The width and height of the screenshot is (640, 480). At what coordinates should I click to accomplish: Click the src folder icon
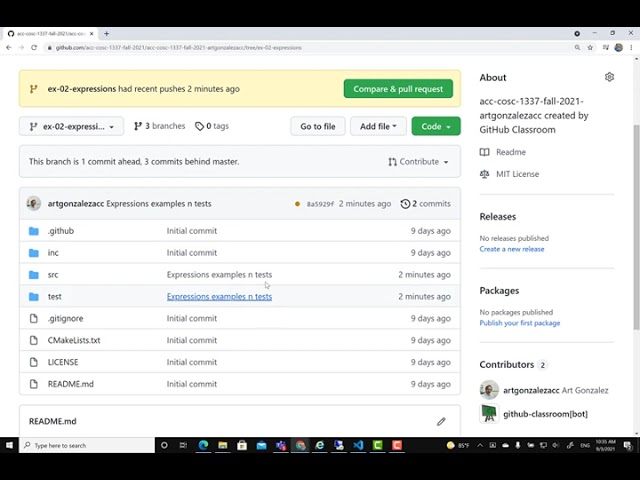tap(34, 275)
